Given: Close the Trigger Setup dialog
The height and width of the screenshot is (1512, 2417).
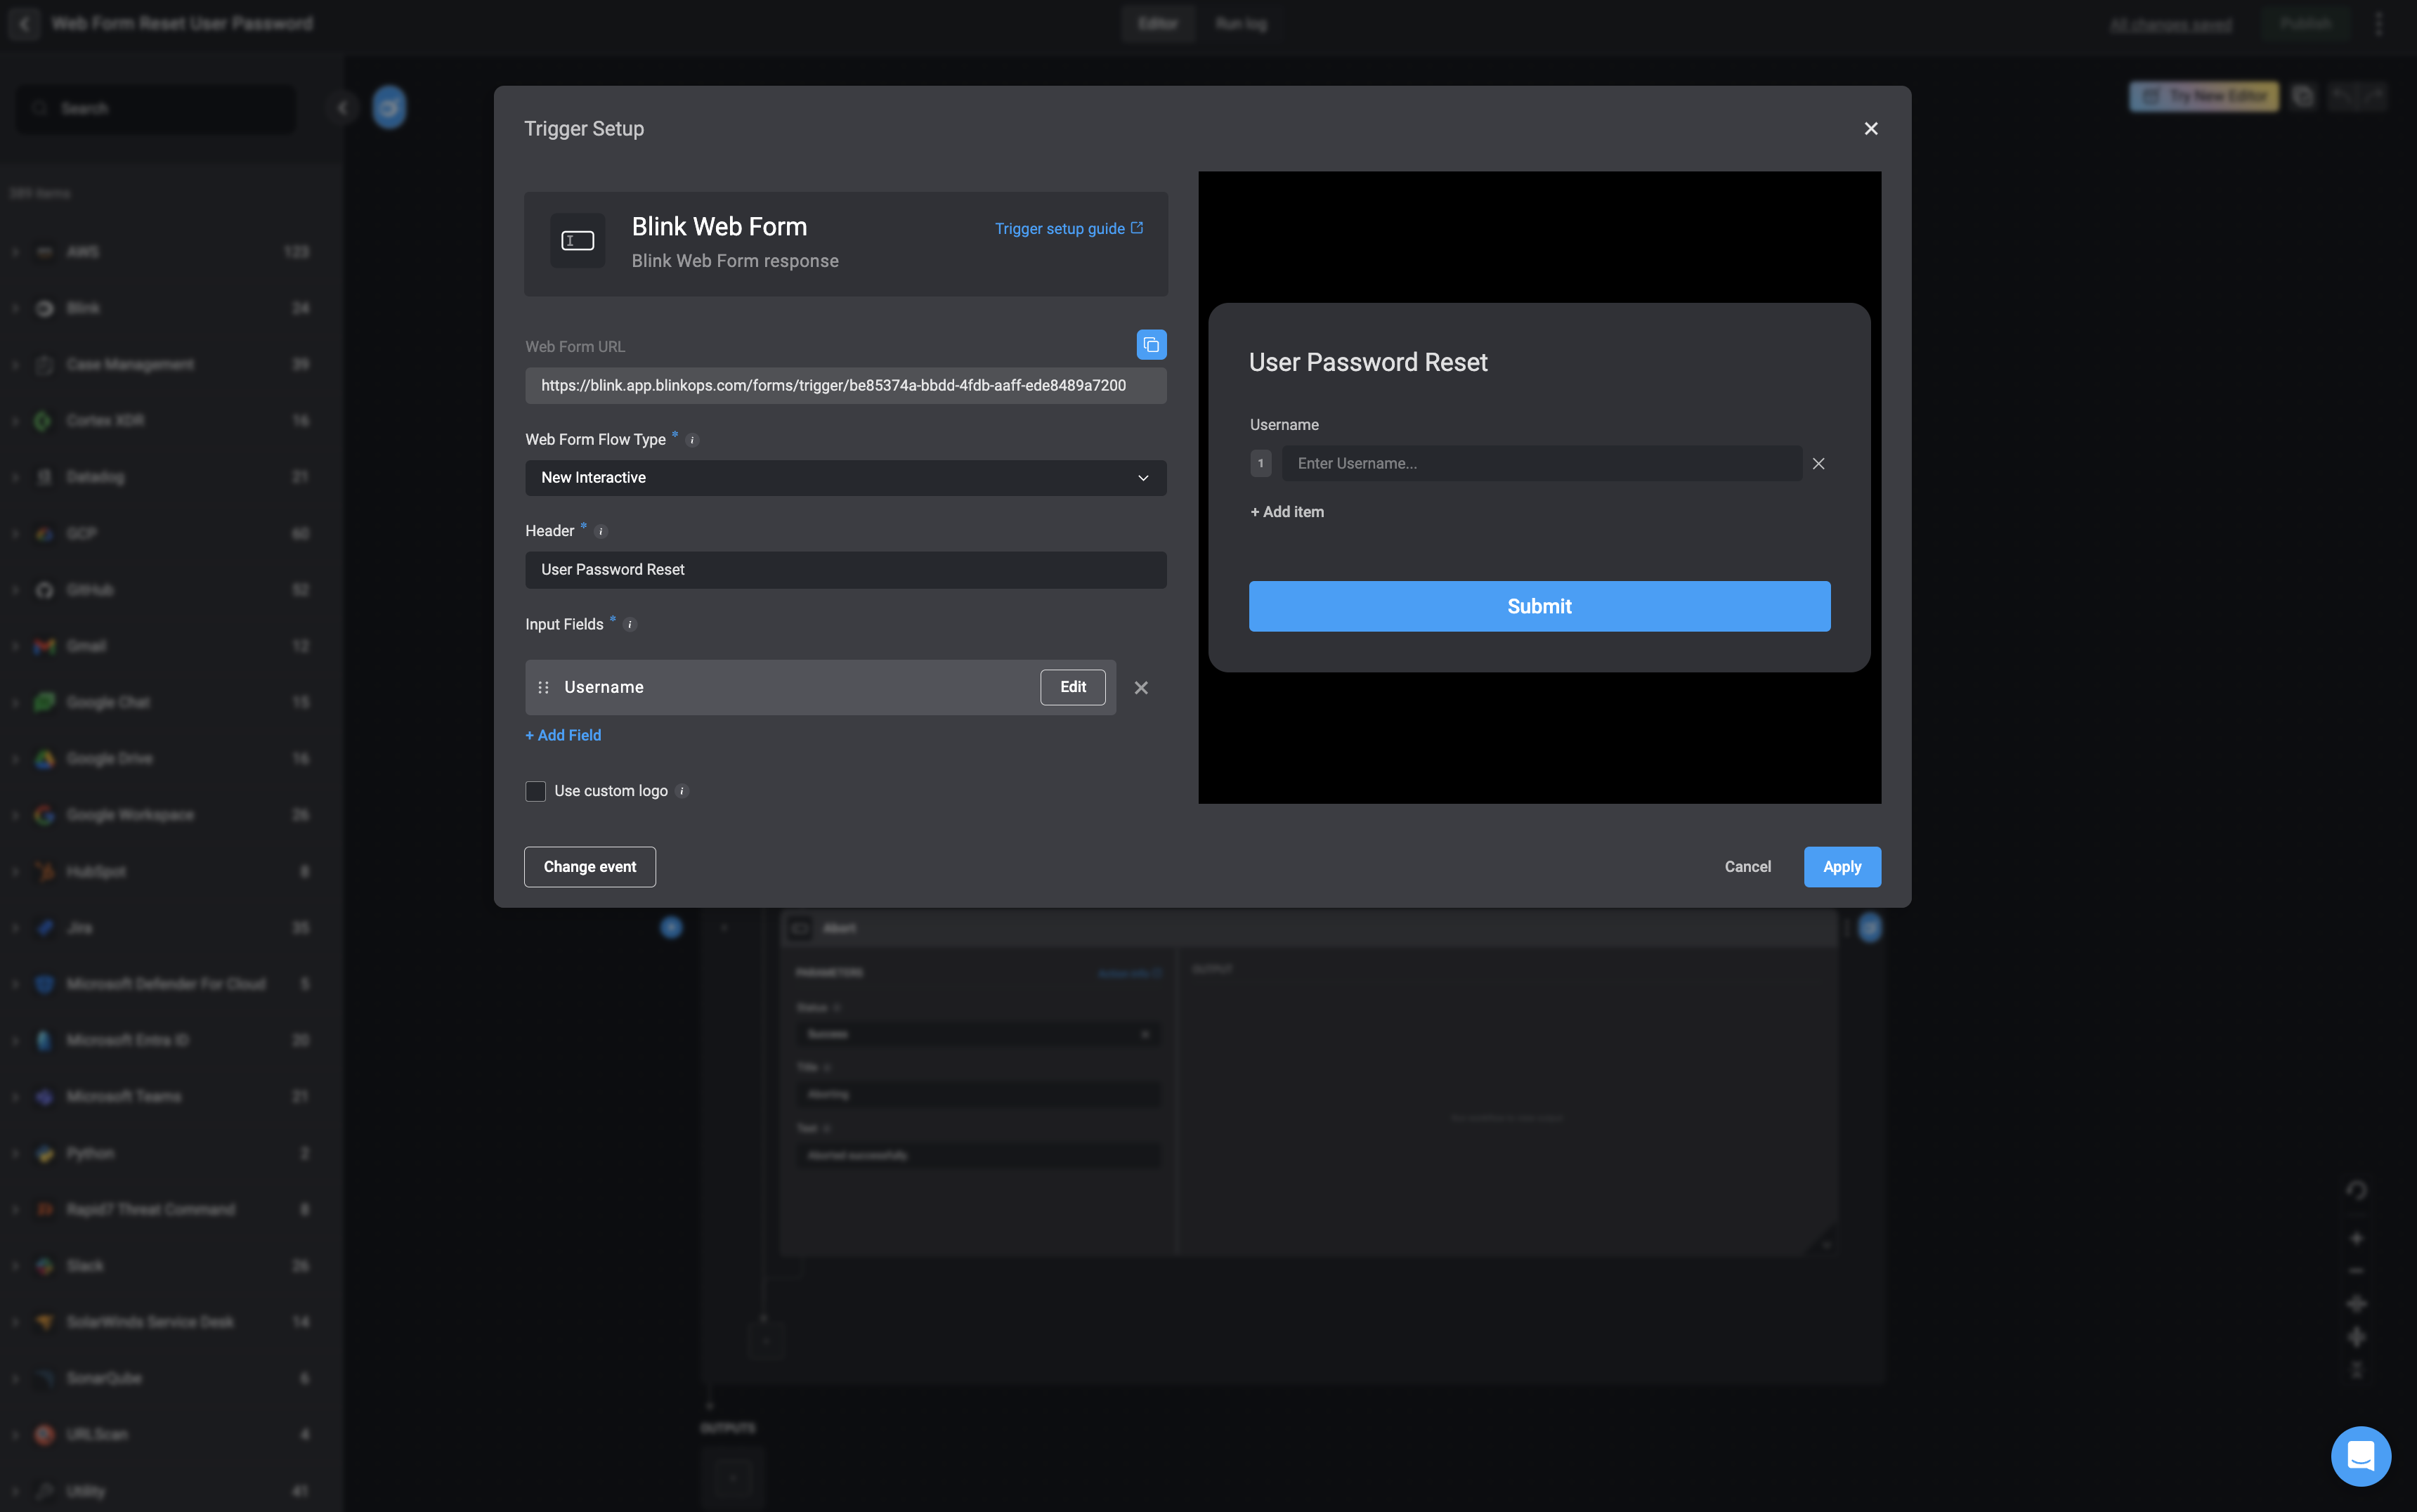Looking at the screenshot, I should [1871, 129].
